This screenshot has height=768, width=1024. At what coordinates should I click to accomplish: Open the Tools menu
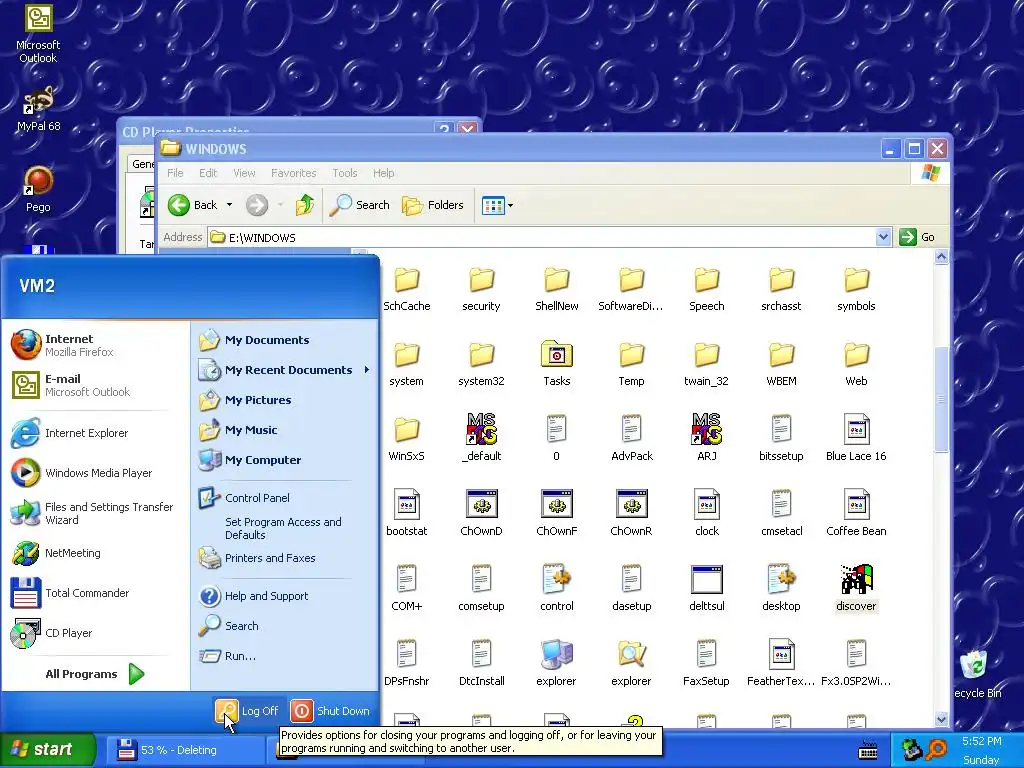point(345,173)
